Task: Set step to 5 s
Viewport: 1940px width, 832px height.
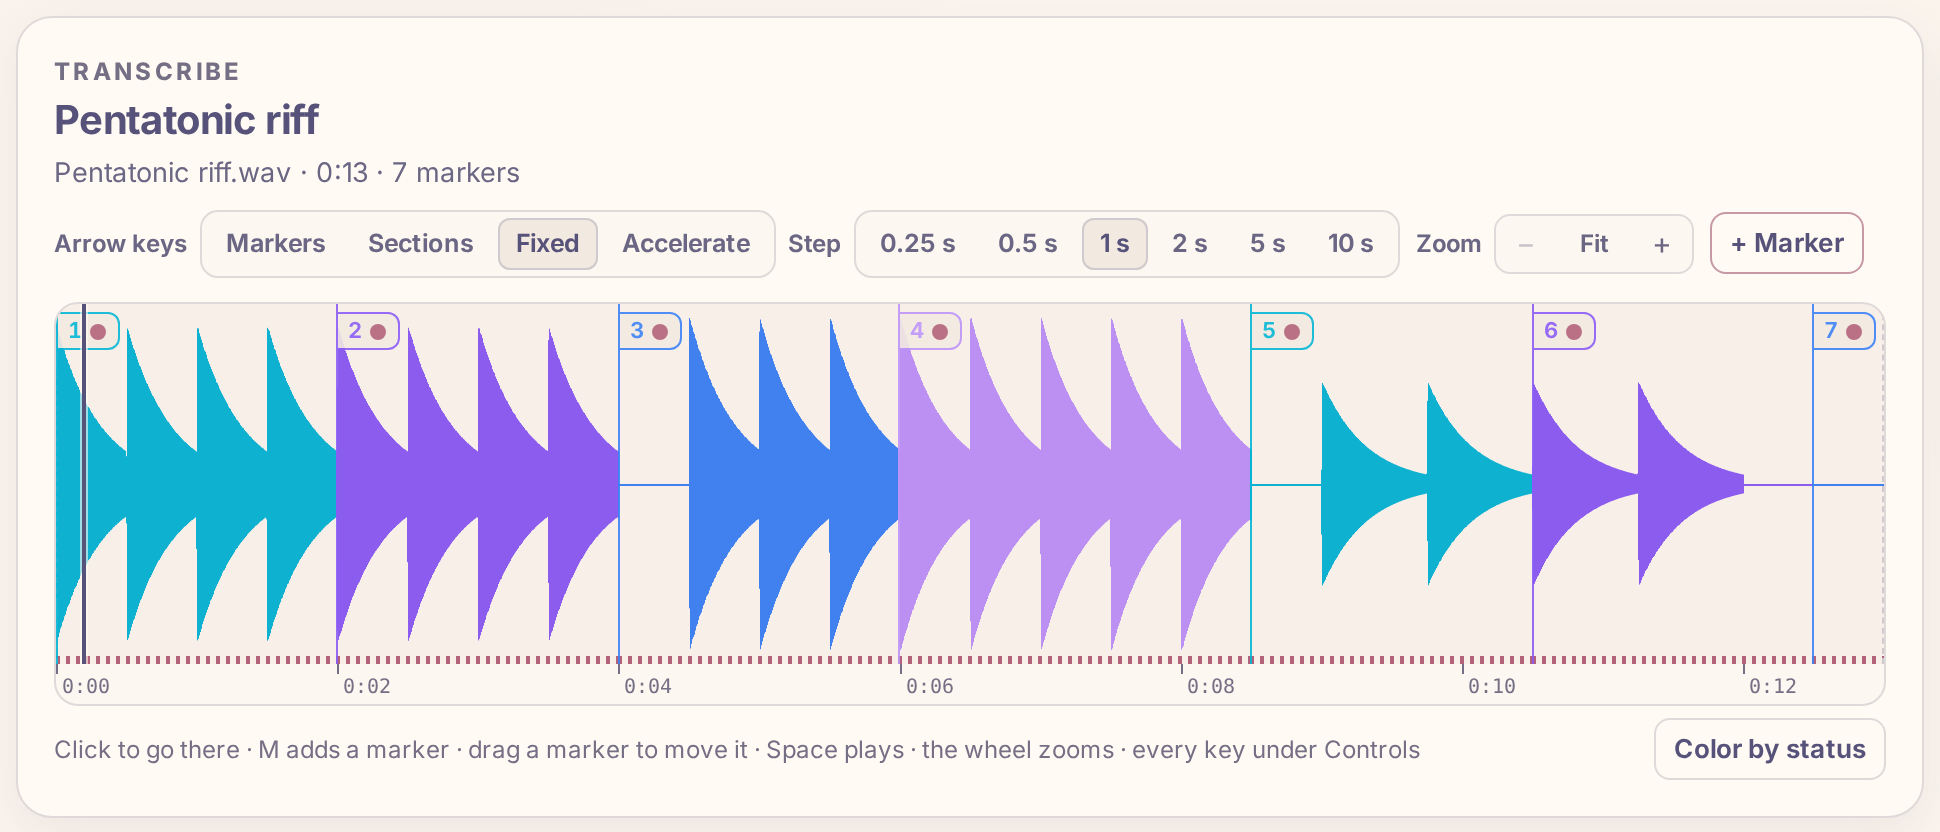Action: click(1267, 244)
